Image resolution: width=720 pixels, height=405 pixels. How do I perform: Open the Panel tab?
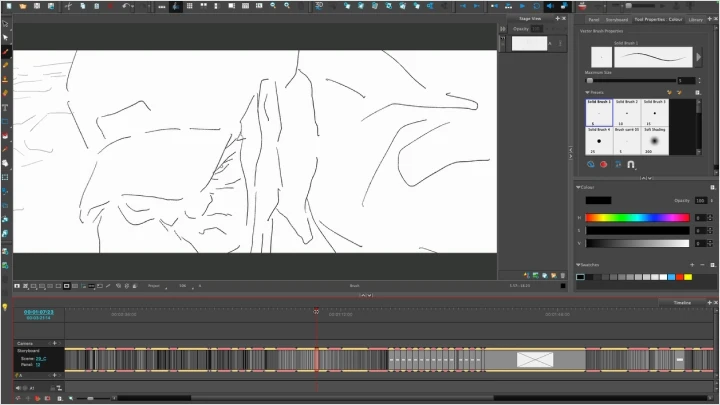click(593, 18)
